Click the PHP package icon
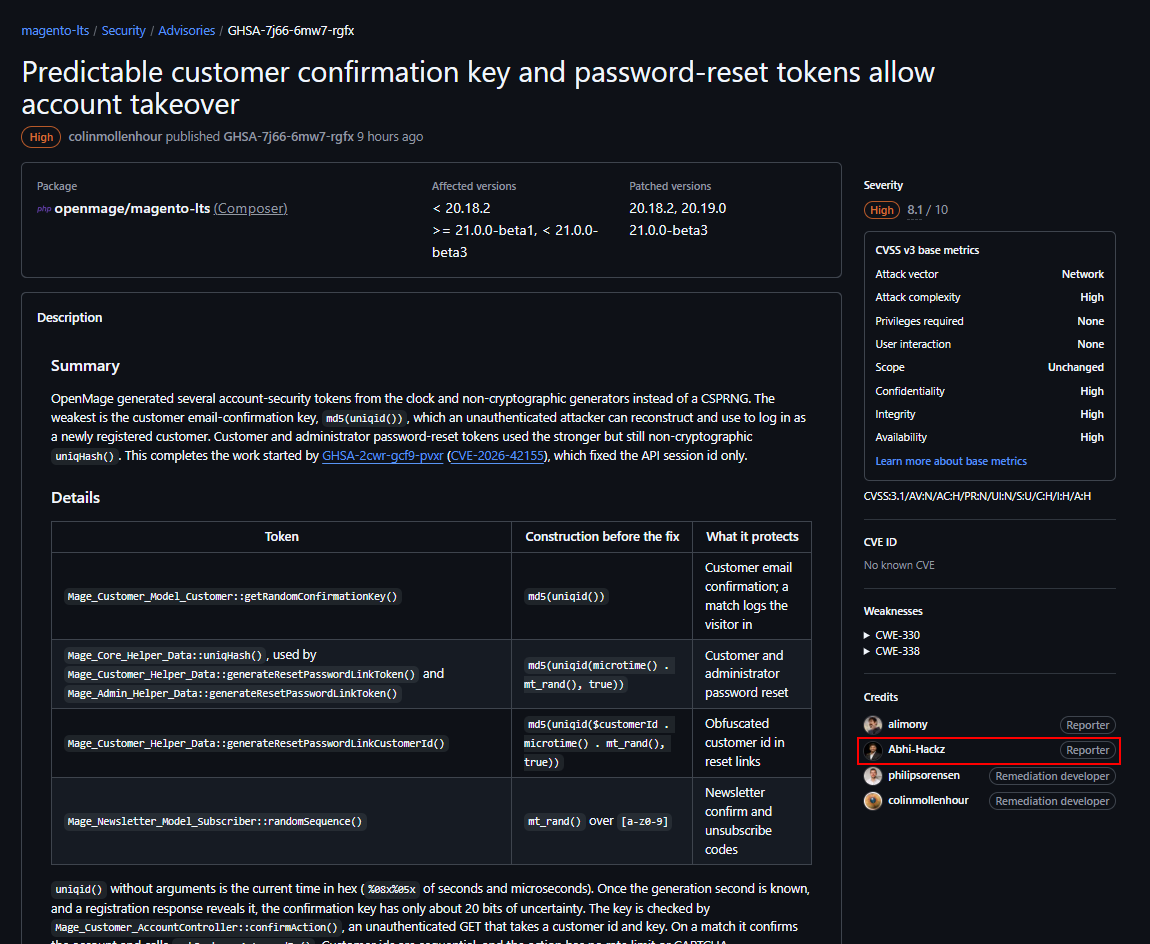Viewport: 1150px width, 944px height. coord(44,209)
